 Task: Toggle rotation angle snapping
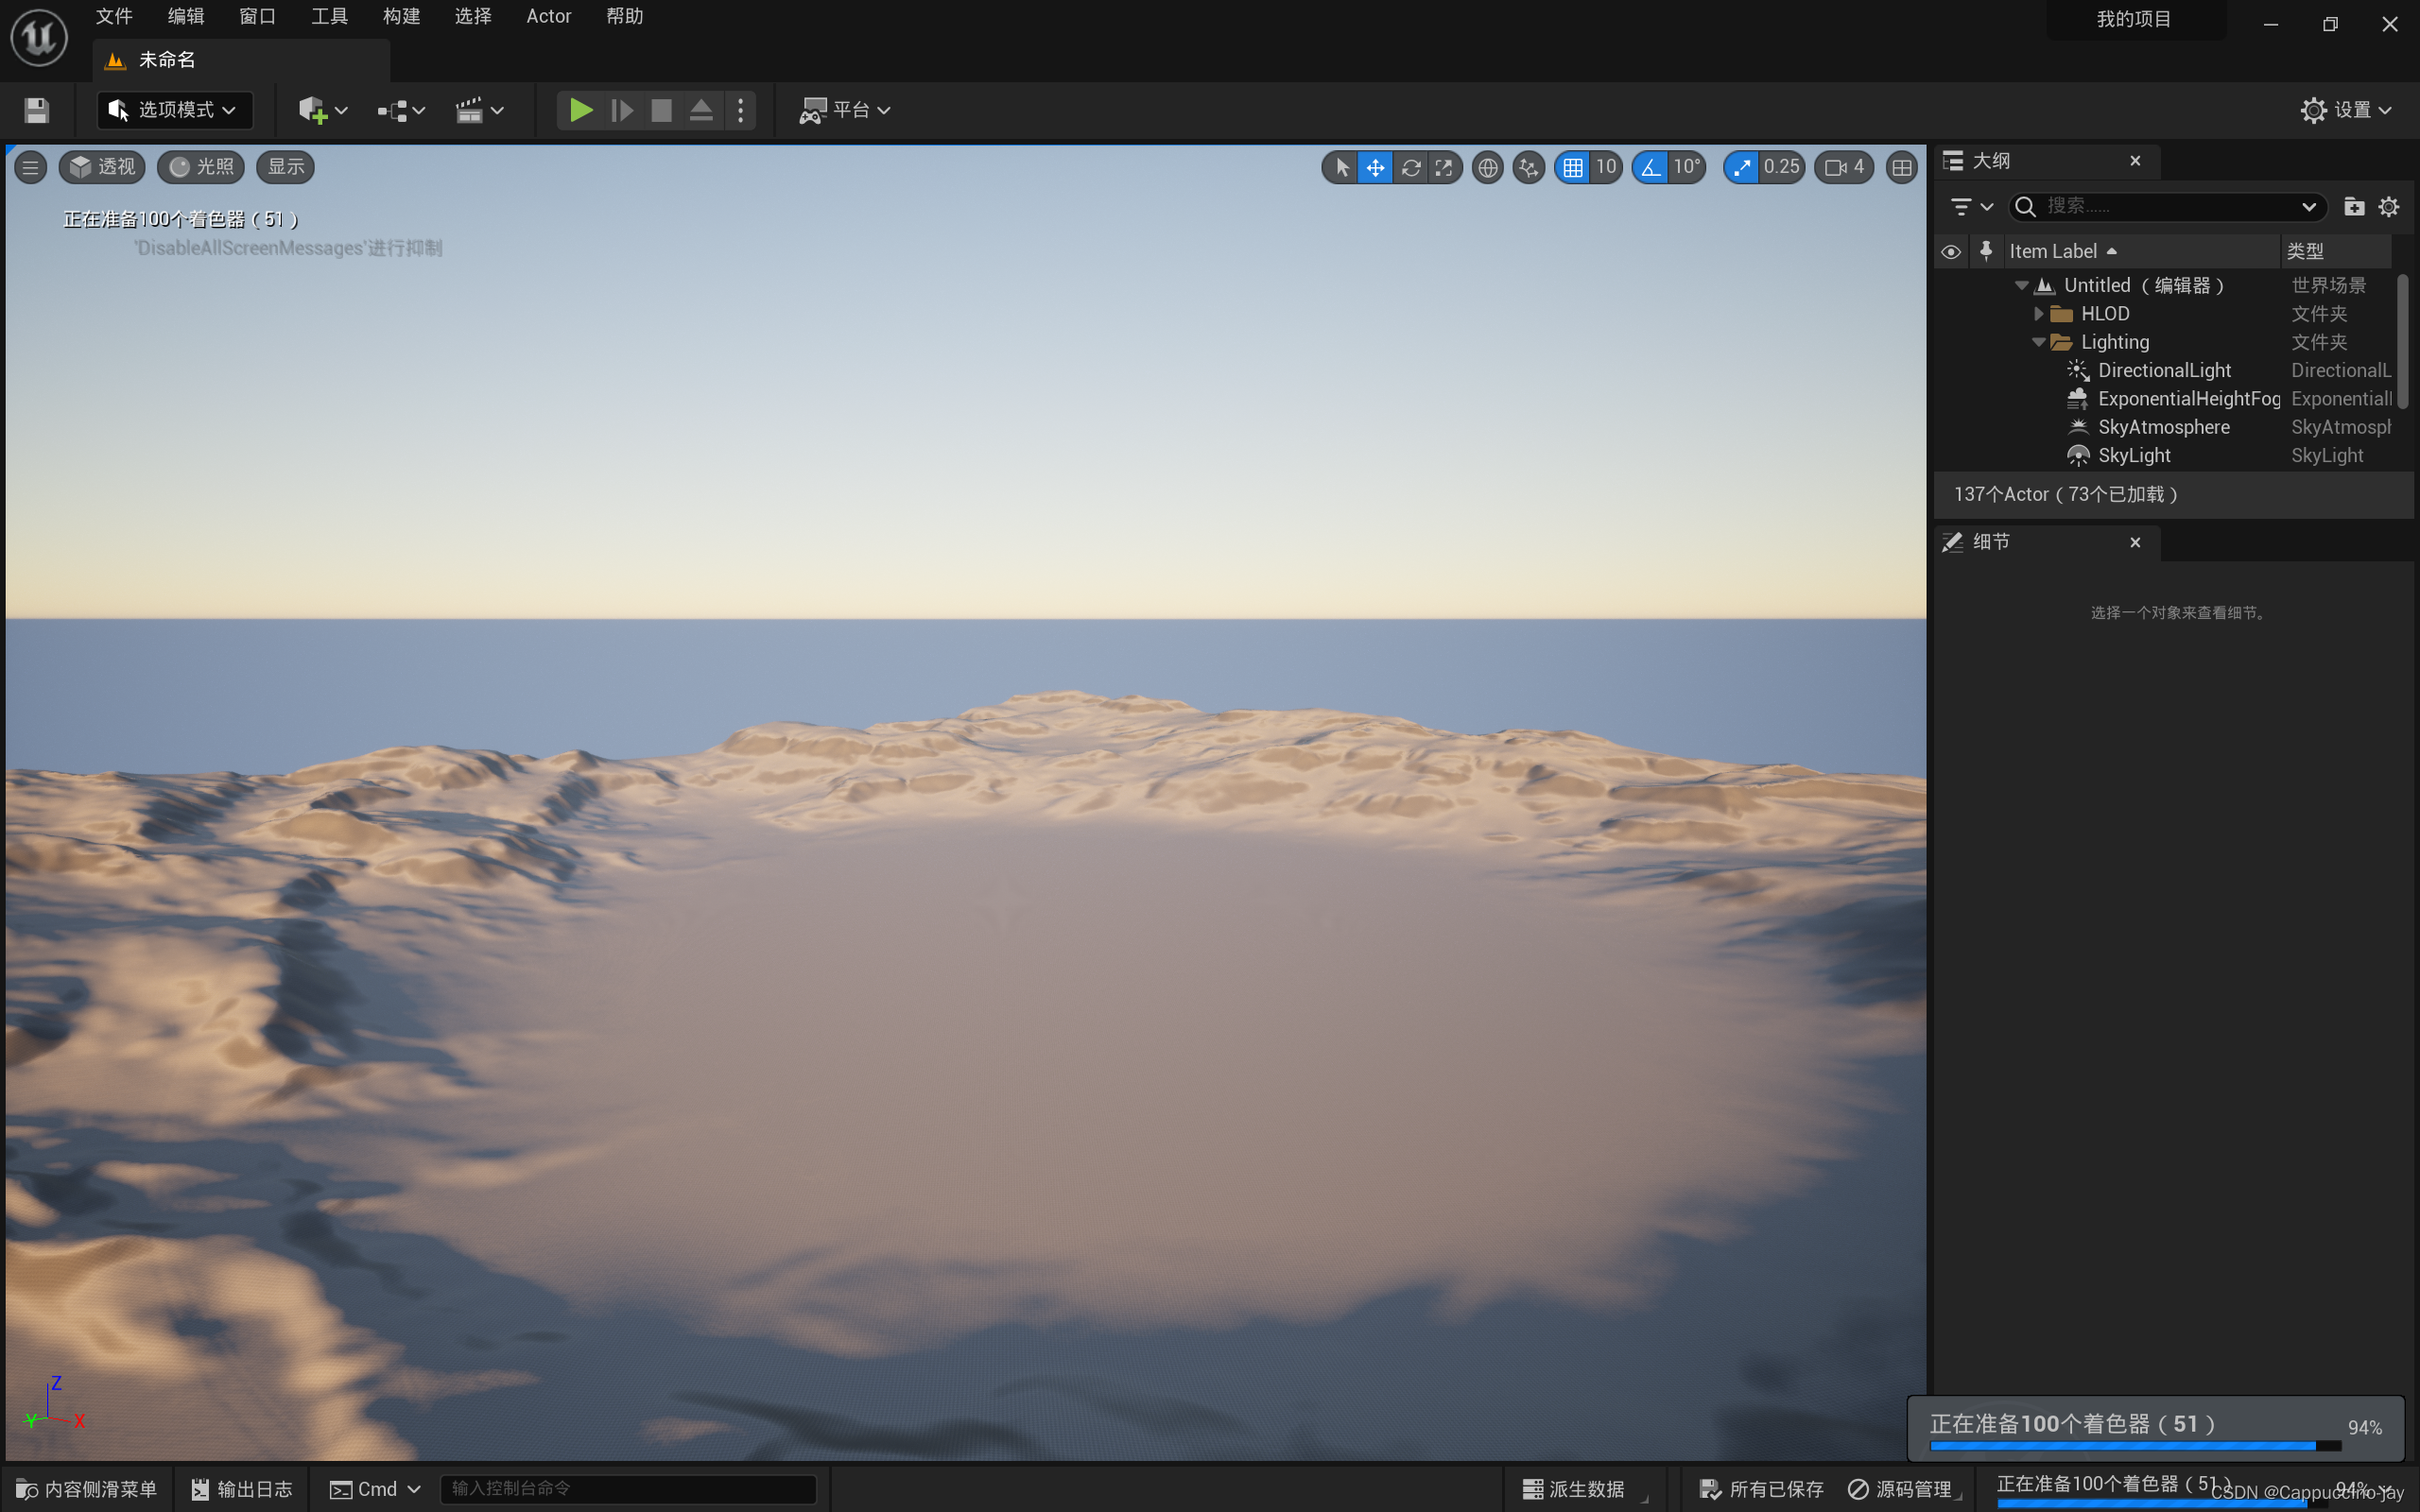1651,167
